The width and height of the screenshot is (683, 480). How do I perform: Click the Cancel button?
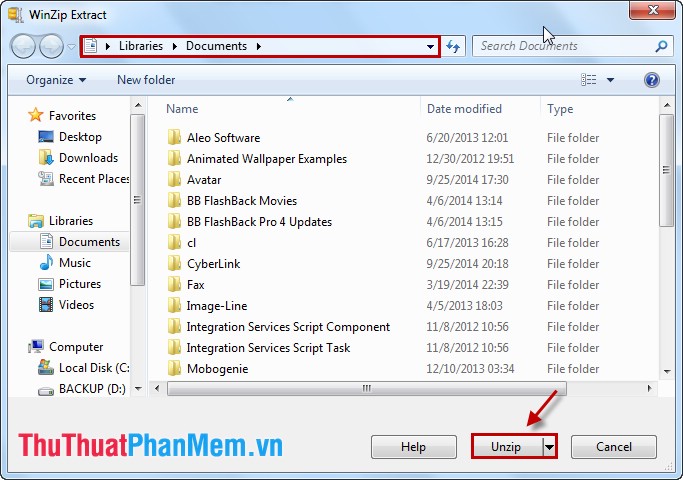[613, 447]
